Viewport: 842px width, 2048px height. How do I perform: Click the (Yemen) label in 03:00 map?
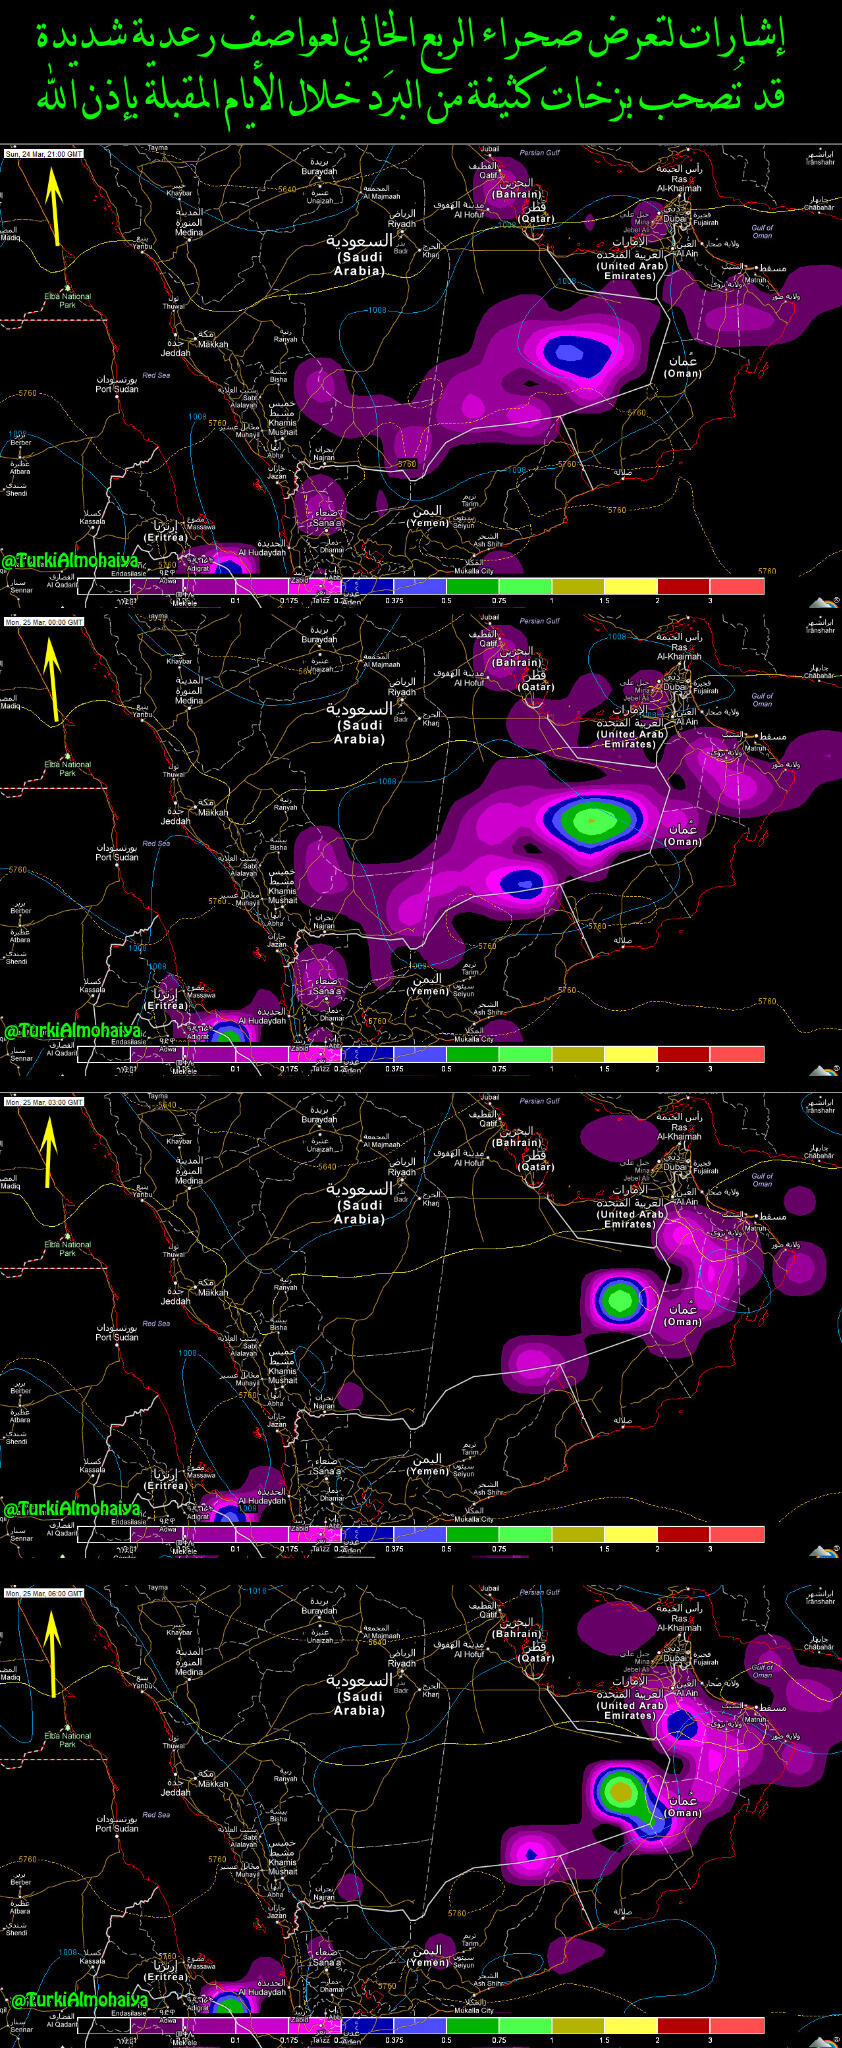coord(429,1470)
